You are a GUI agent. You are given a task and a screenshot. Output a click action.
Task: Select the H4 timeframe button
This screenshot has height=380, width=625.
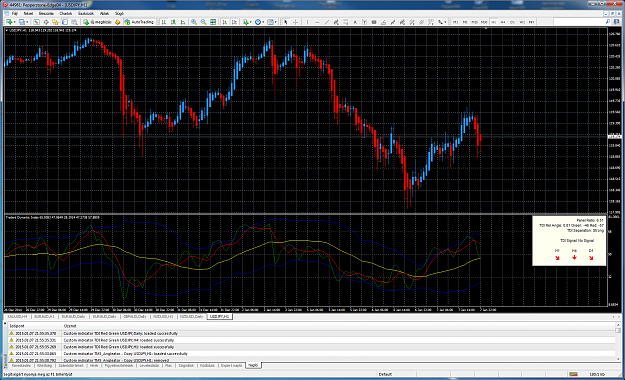pyautogui.click(x=503, y=22)
